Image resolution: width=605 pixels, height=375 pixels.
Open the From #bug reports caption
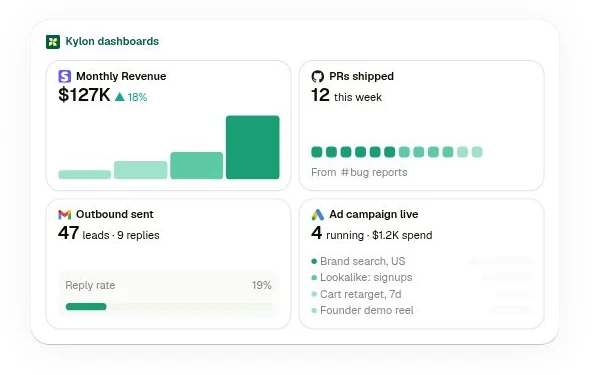point(359,172)
